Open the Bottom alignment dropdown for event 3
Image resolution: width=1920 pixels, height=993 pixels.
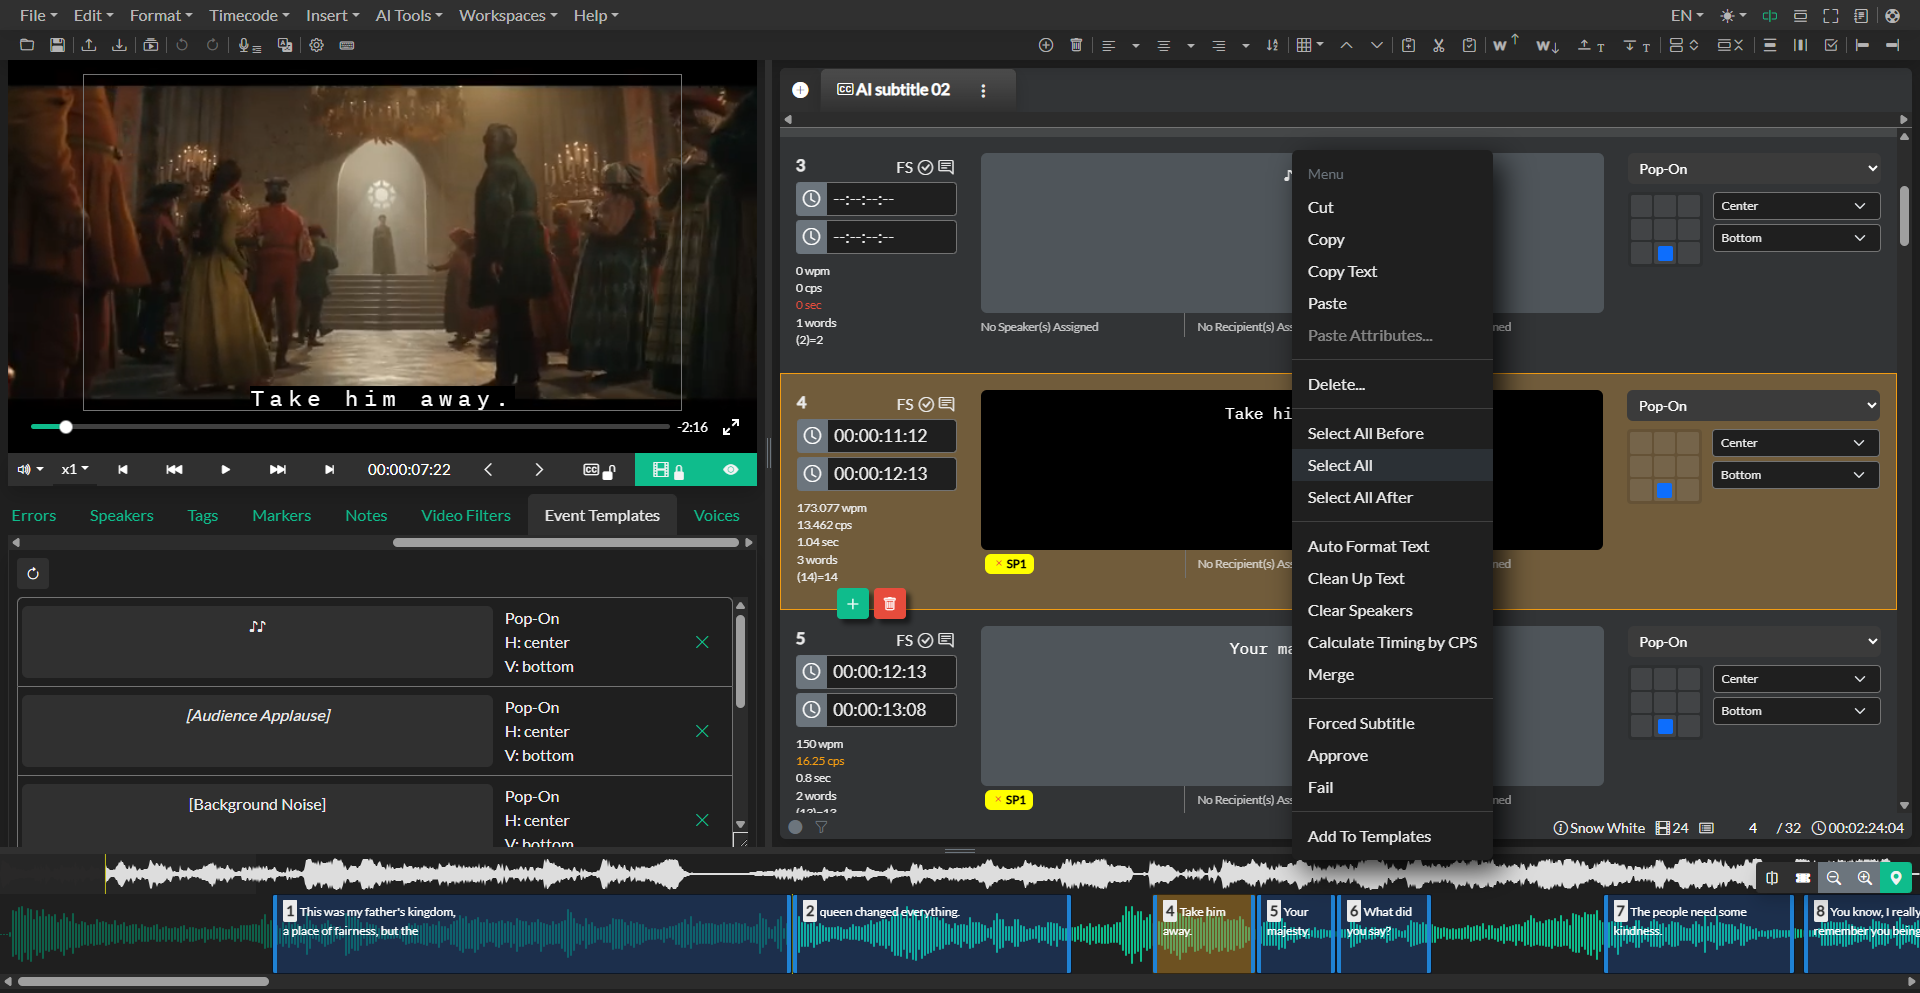pyautogui.click(x=1795, y=238)
